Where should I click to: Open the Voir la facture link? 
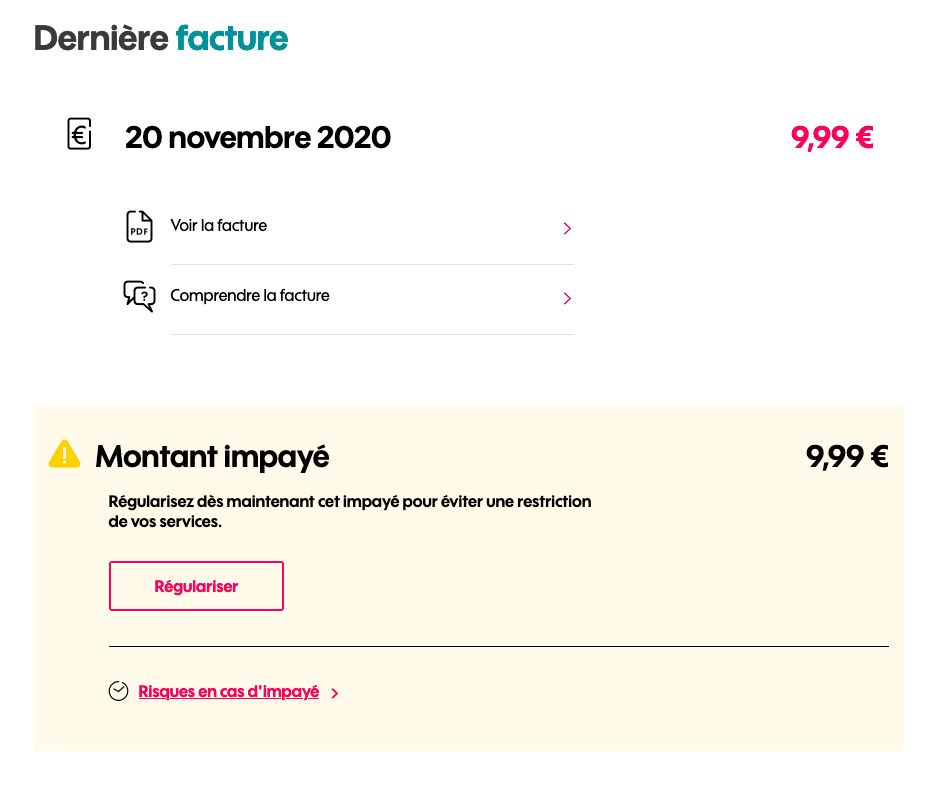coord(219,226)
